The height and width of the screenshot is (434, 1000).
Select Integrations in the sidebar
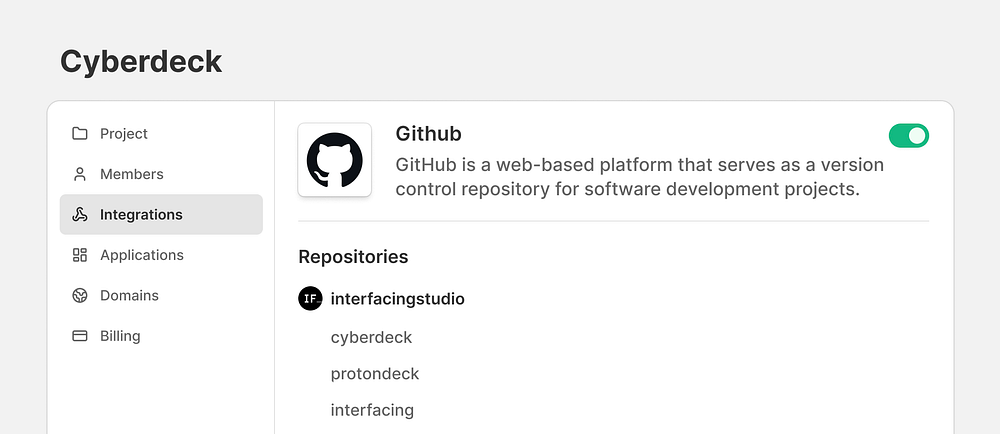point(141,215)
